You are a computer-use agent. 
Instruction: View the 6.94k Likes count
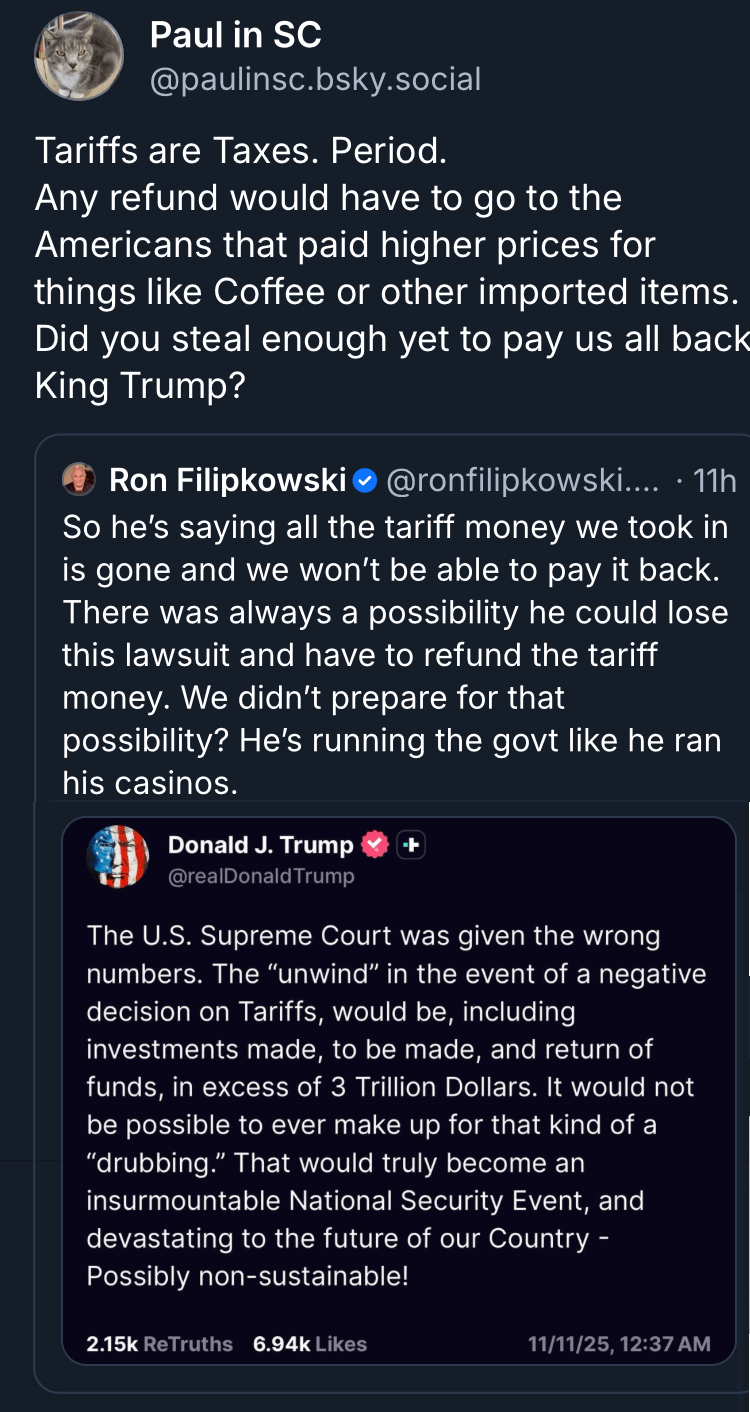[309, 1344]
